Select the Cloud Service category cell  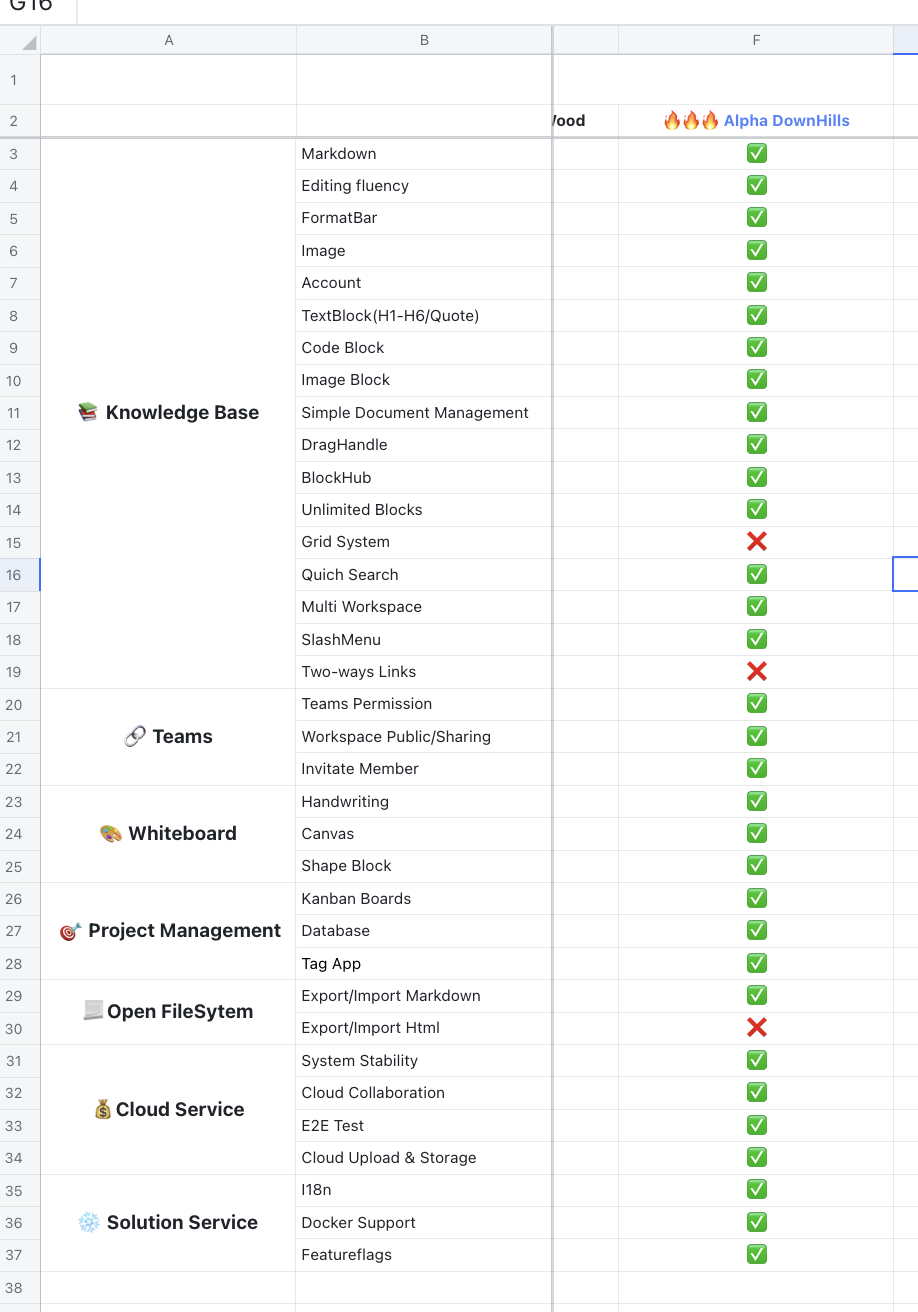pos(168,1109)
